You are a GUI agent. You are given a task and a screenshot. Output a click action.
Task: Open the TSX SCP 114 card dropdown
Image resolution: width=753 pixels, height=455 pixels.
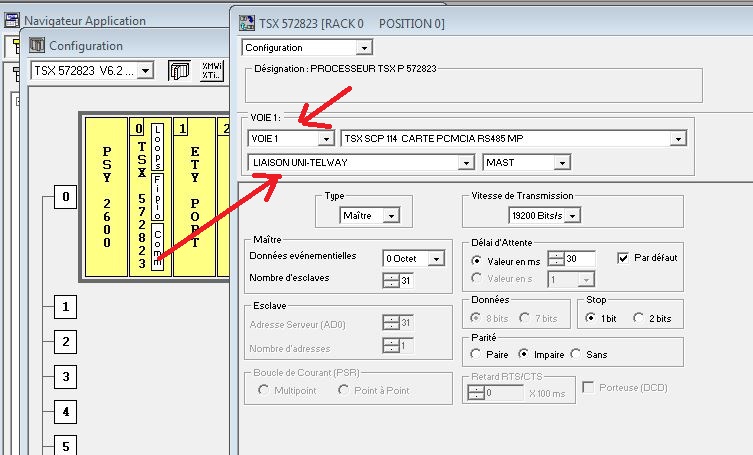[x=678, y=139]
